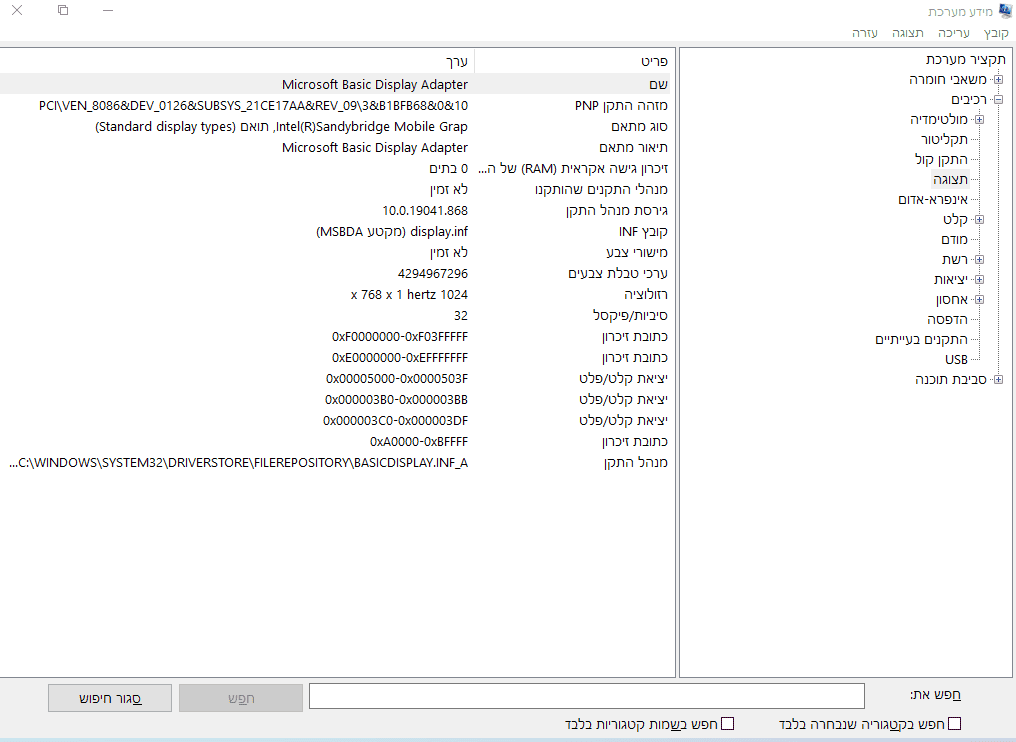Expand the קלט tree node
Viewport: 1016px width, 742px height.
(x=980, y=220)
